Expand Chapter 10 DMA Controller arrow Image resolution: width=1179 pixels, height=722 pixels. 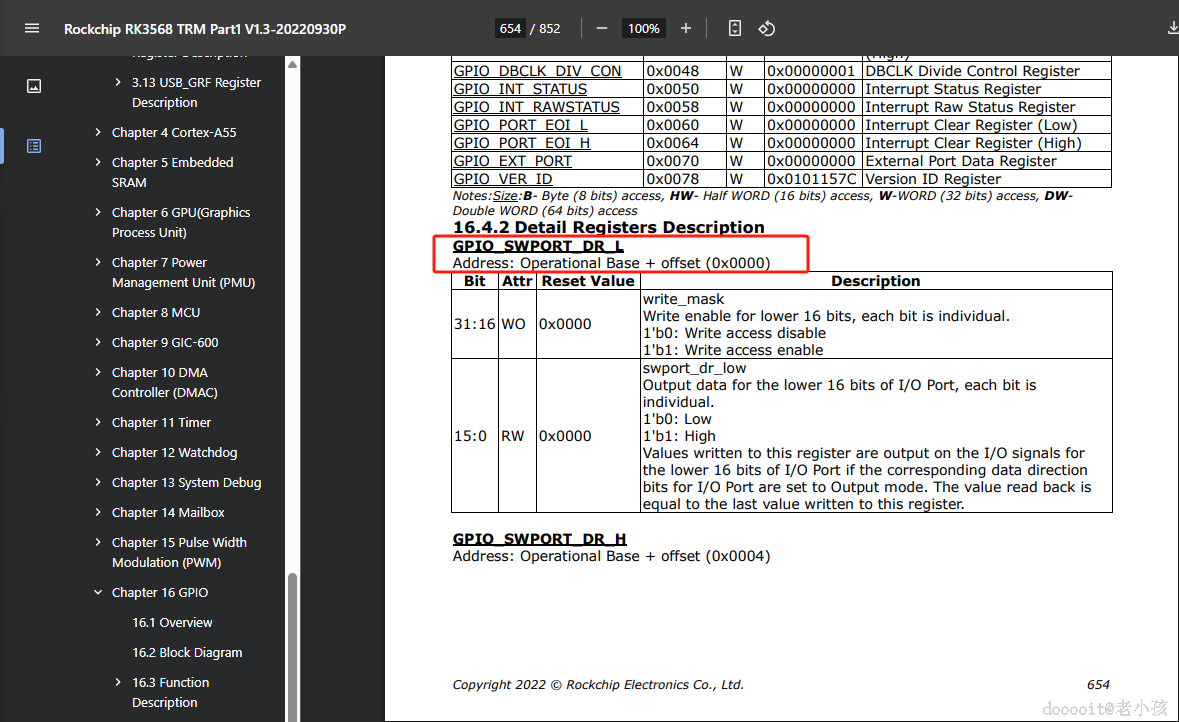click(x=98, y=372)
